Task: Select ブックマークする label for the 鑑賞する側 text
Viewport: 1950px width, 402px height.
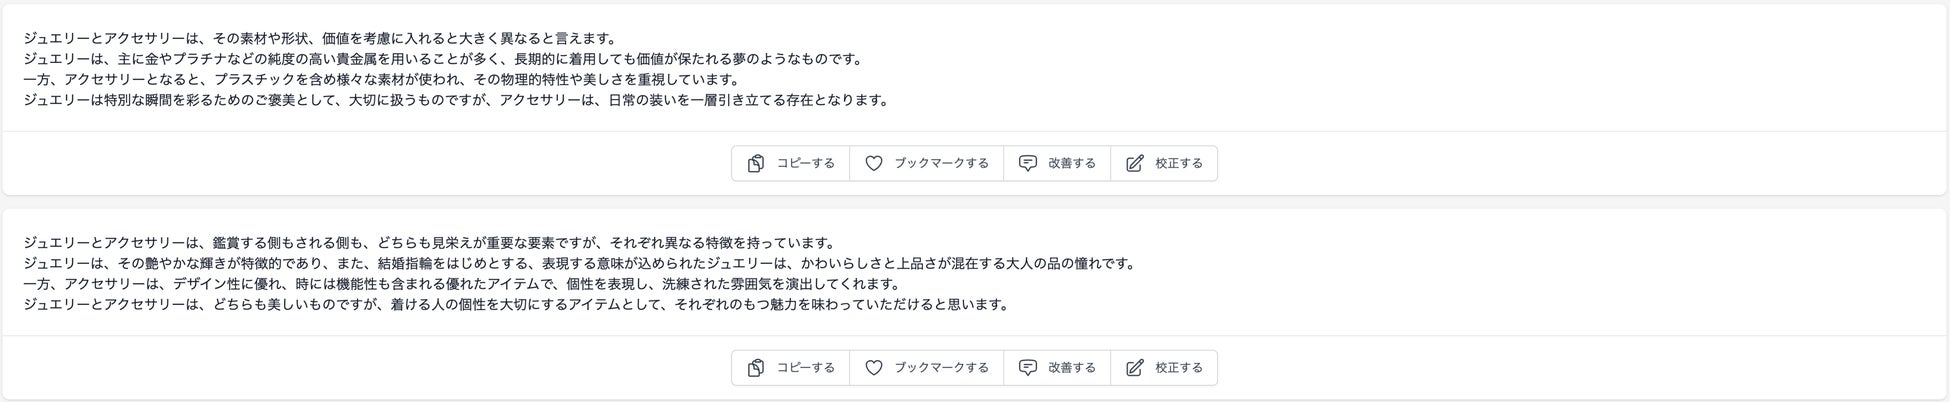Action: 941,367
